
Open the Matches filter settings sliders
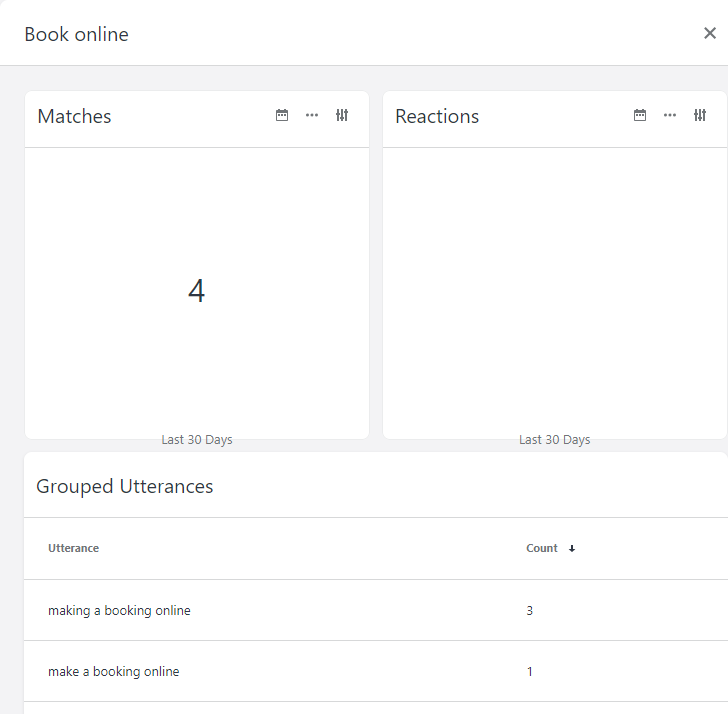[342, 116]
